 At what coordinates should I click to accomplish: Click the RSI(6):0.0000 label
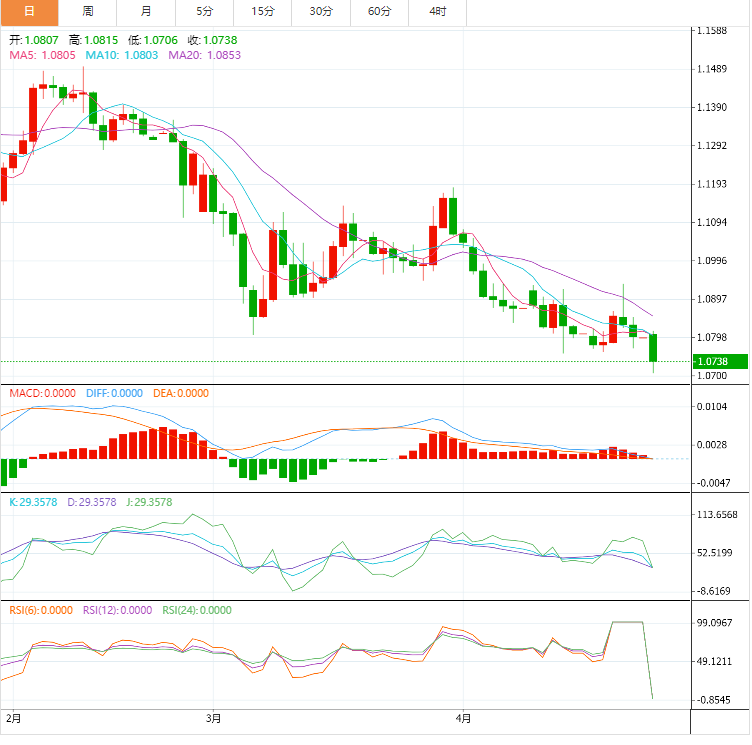pyautogui.click(x=41, y=610)
